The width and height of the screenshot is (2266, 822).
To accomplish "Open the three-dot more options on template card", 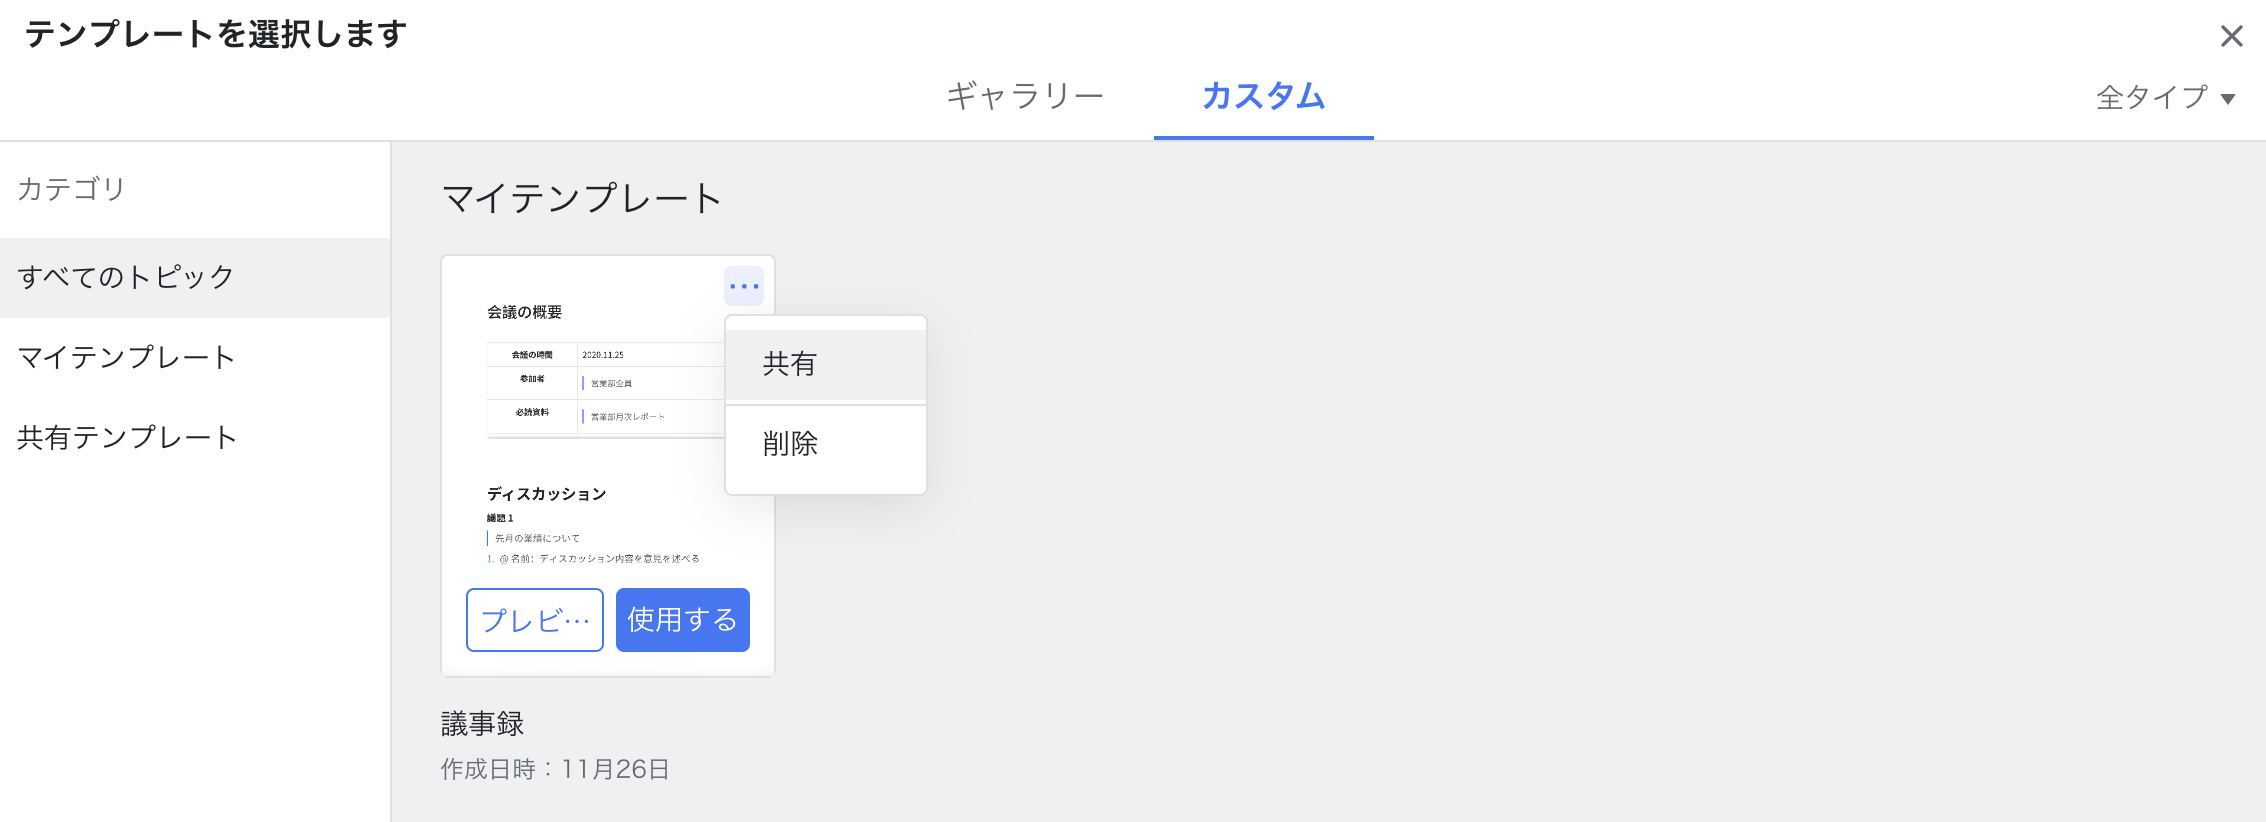I will (x=744, y=286).
